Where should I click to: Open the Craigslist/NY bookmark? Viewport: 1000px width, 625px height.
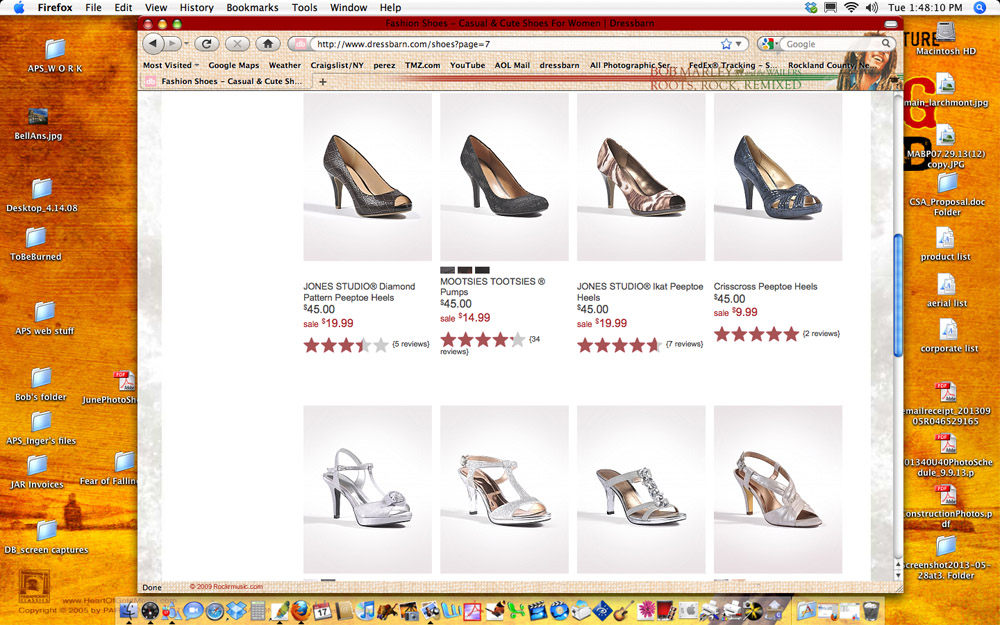coord(337,65)
